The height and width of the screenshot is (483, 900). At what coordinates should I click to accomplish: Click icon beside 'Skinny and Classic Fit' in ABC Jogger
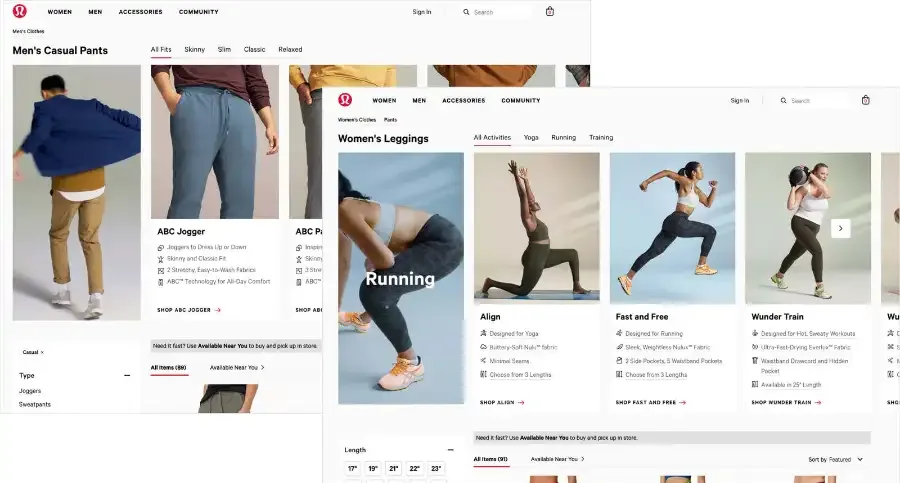[161, 259]
